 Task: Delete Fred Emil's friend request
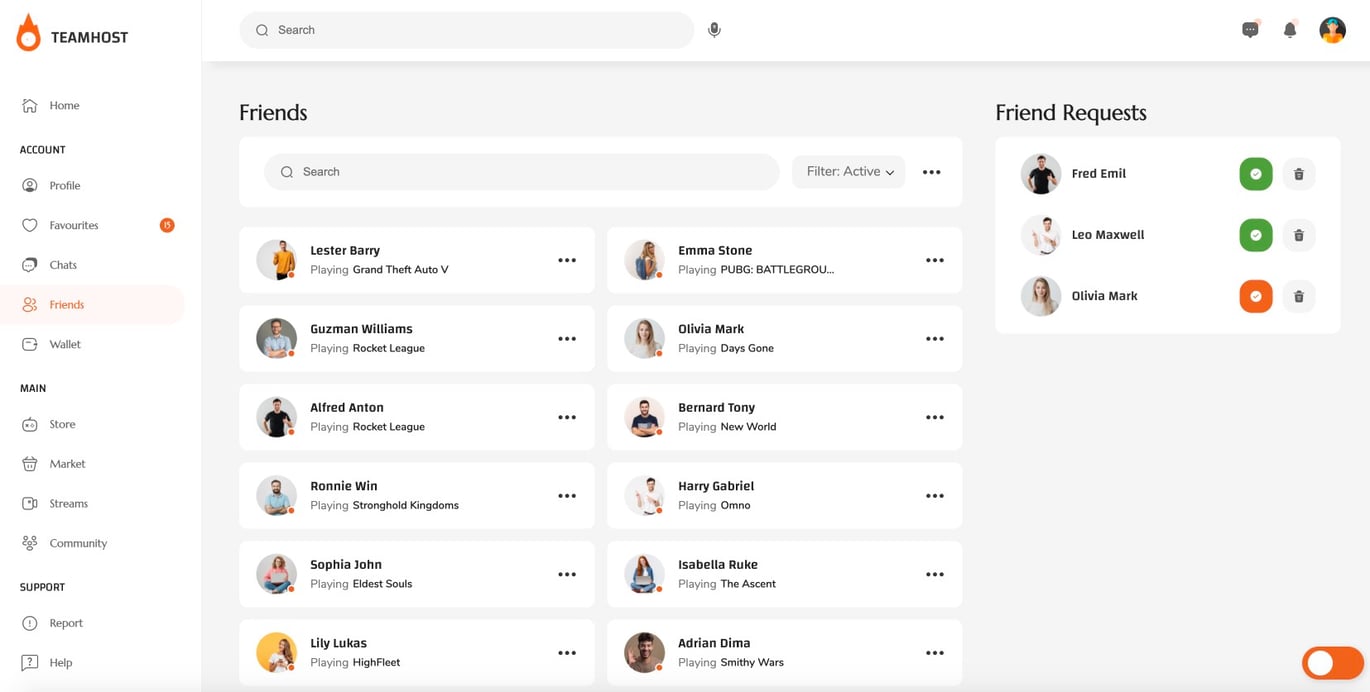coord(1298,174)
